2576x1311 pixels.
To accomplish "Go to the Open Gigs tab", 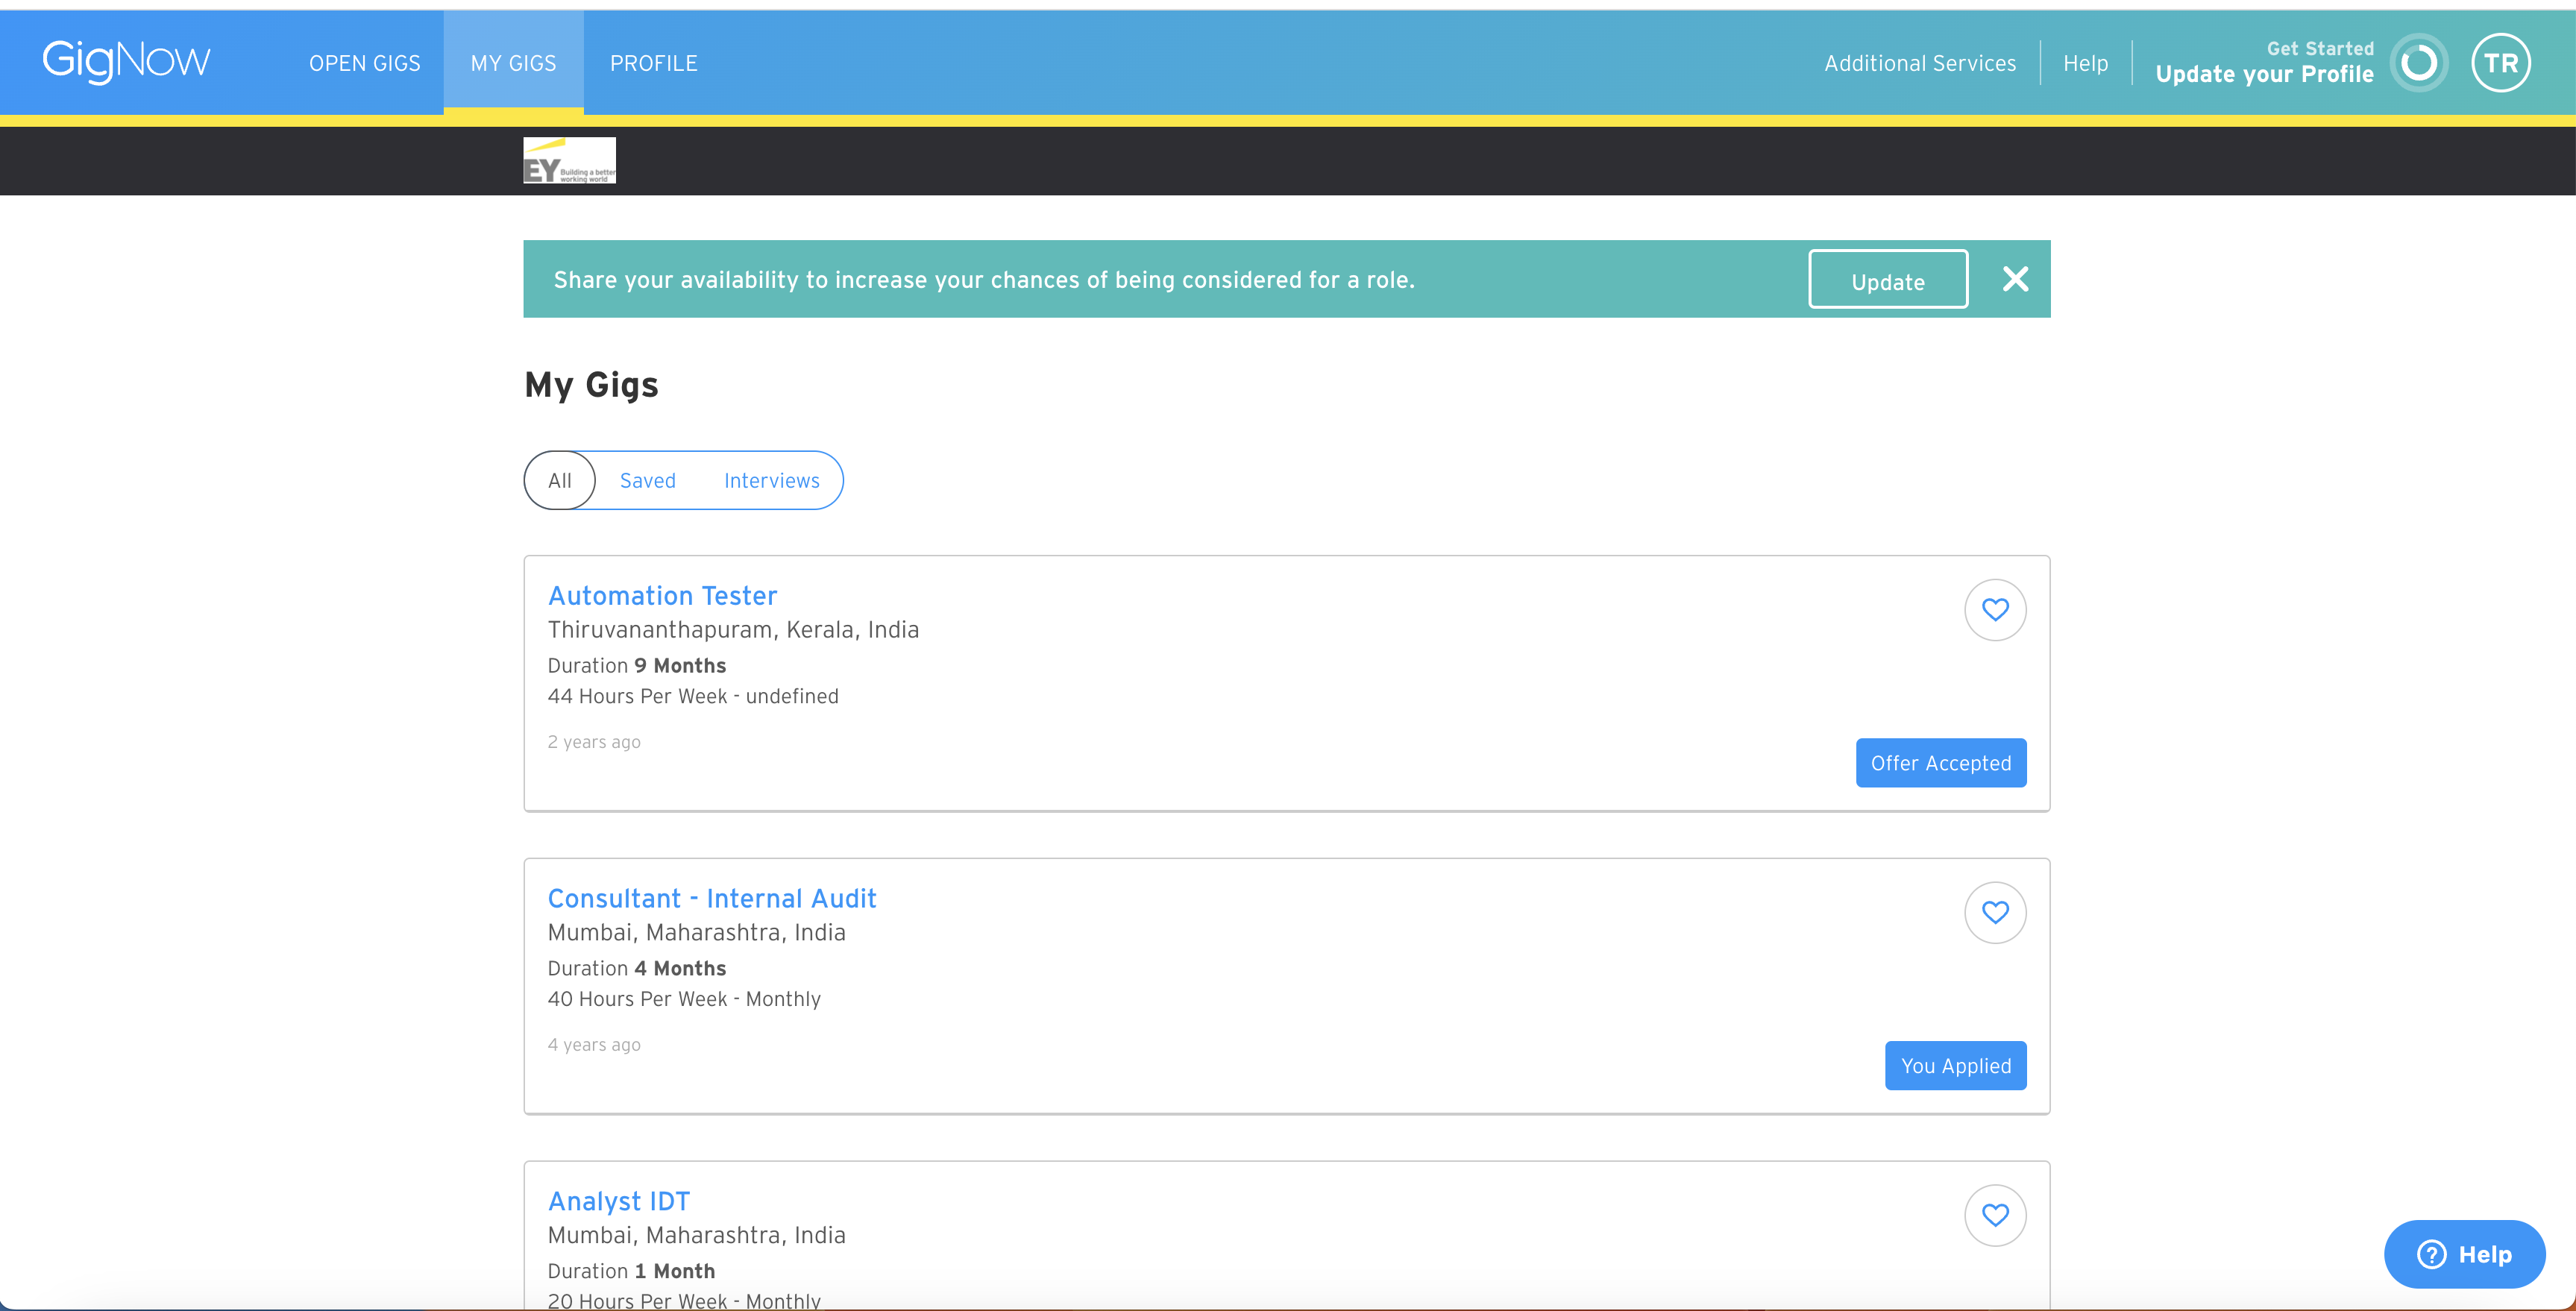I will coord(364,64).
